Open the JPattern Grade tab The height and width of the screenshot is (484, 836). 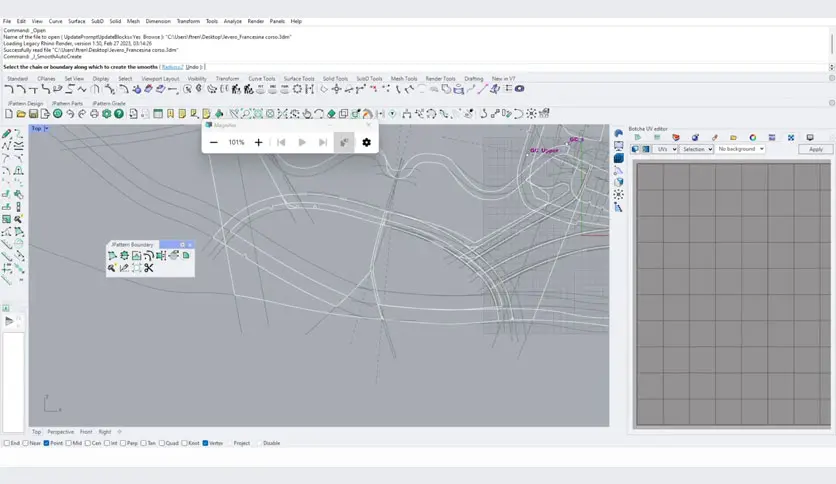109,103
